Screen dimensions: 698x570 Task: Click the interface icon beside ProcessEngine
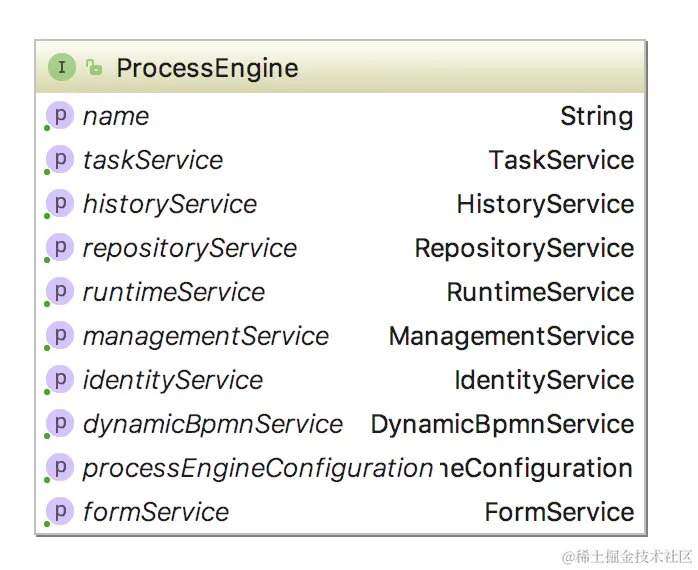[x=62, y=68]
